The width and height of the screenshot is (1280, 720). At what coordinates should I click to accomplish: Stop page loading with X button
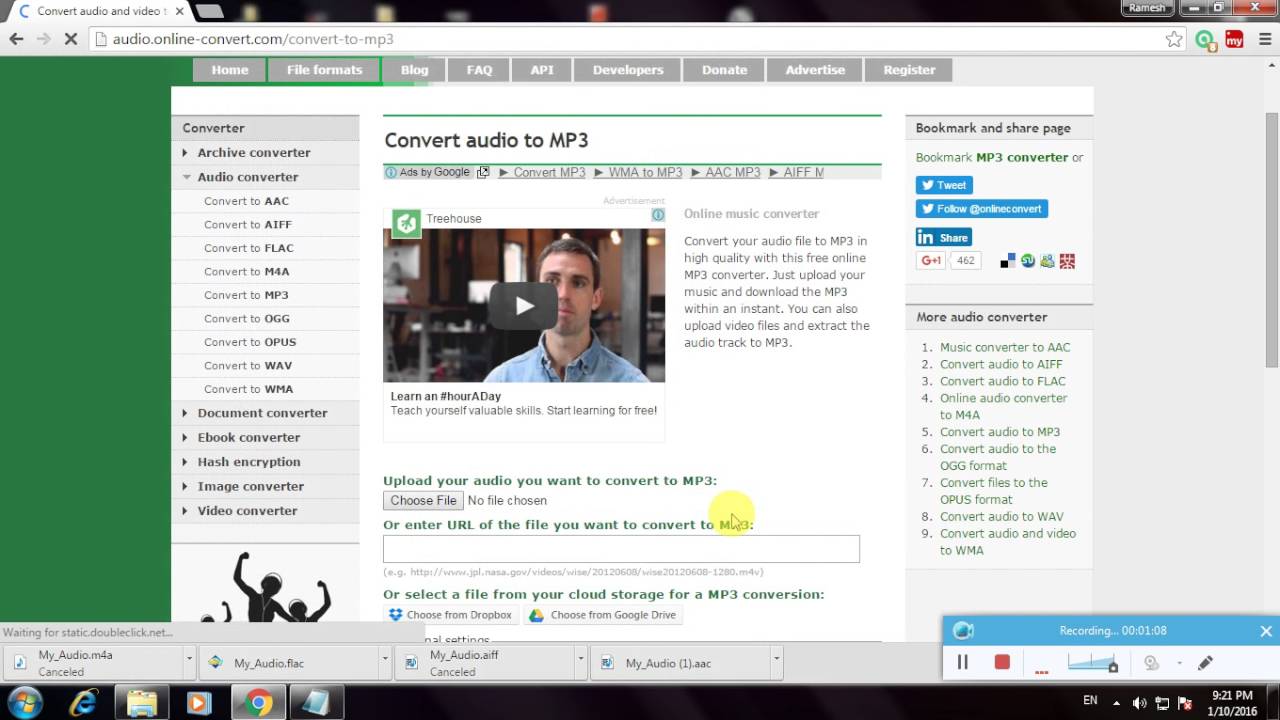(x=69, y=39)
